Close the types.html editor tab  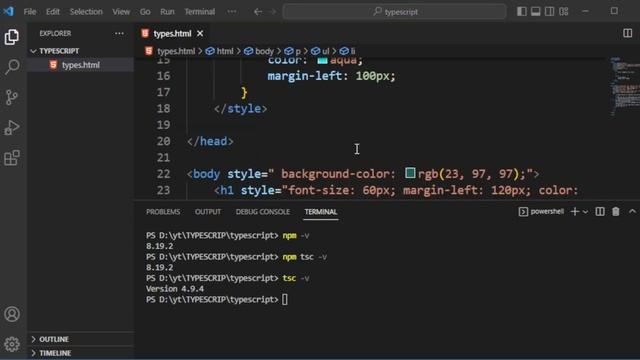[200, 33]
